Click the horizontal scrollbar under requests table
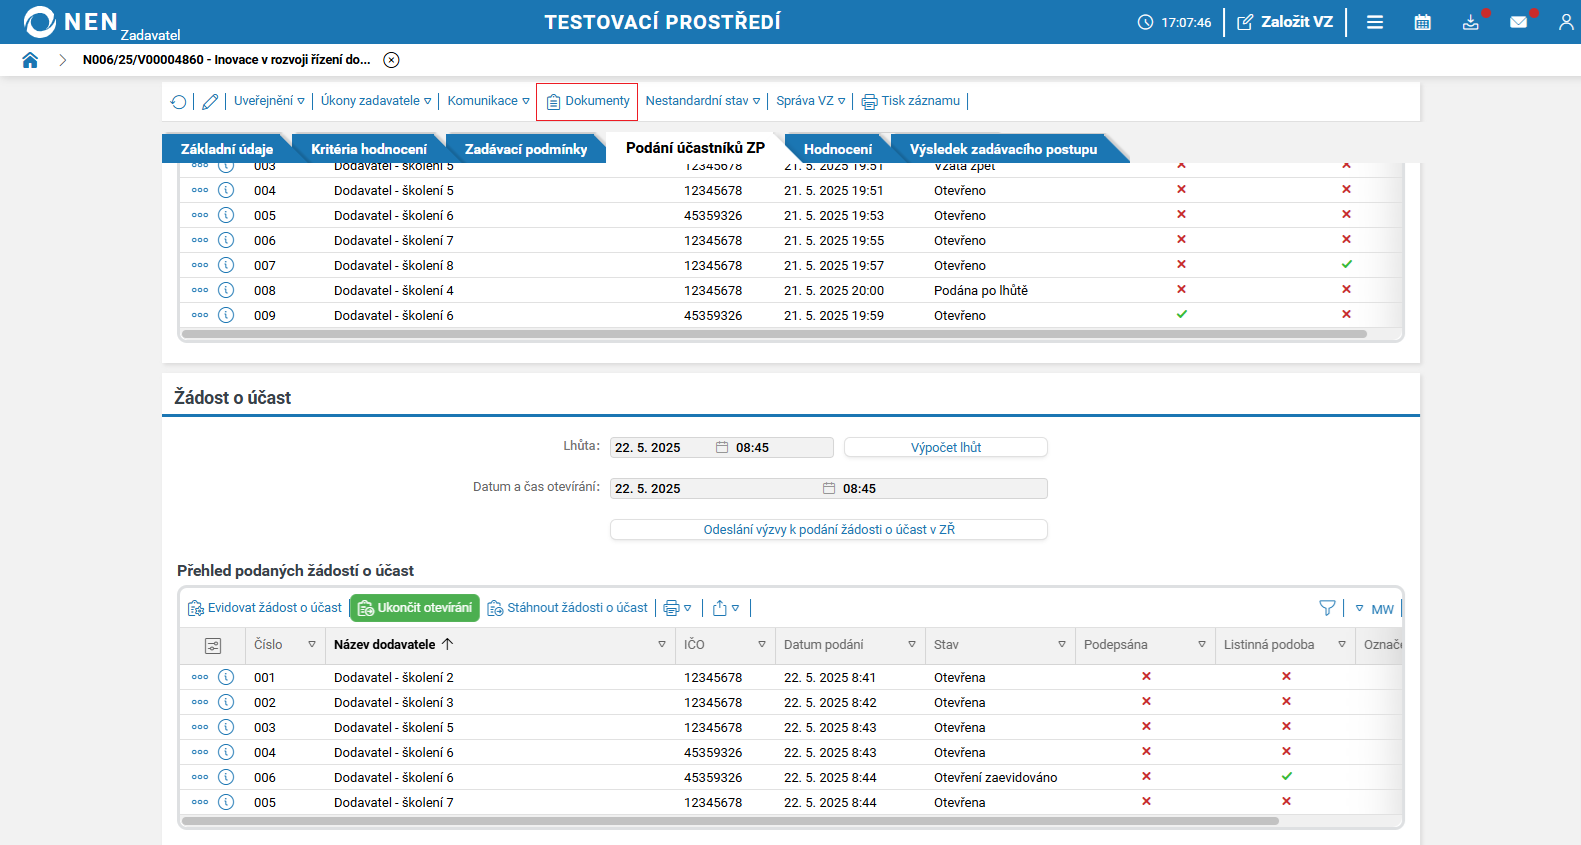 pos(730,821)
